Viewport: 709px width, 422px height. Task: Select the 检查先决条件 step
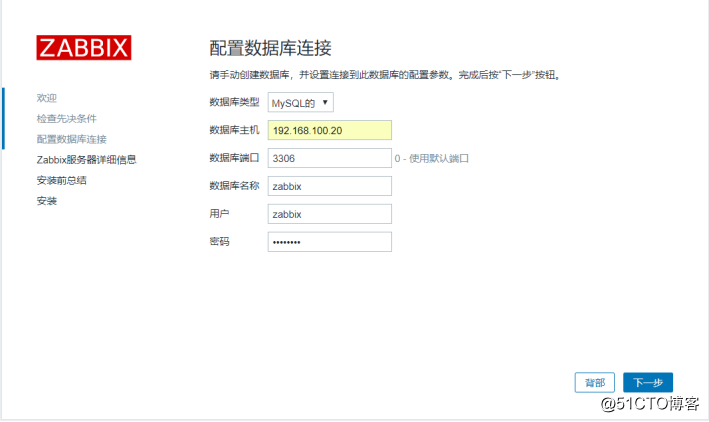pyautogui.click(x=66, y=119)
